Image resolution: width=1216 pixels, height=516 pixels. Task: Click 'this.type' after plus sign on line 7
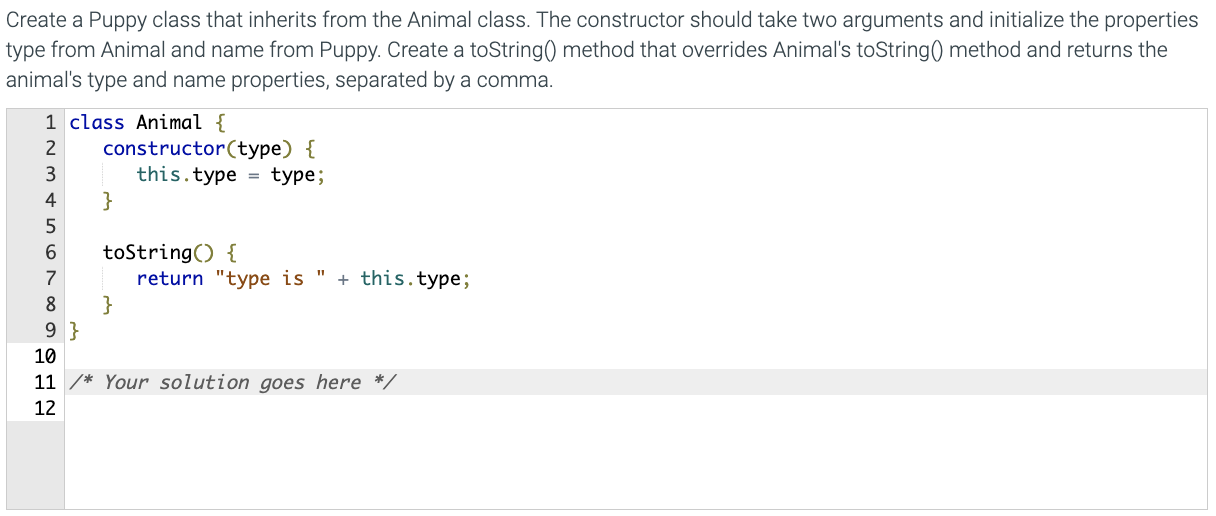click(410, 278)
